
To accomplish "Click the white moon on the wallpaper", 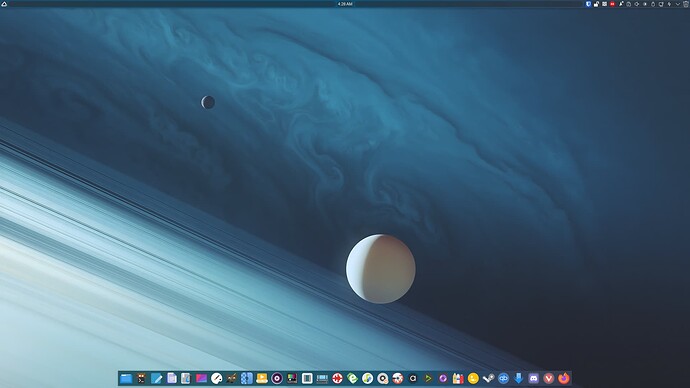I will pyautogui.click(x=381, y=269).
